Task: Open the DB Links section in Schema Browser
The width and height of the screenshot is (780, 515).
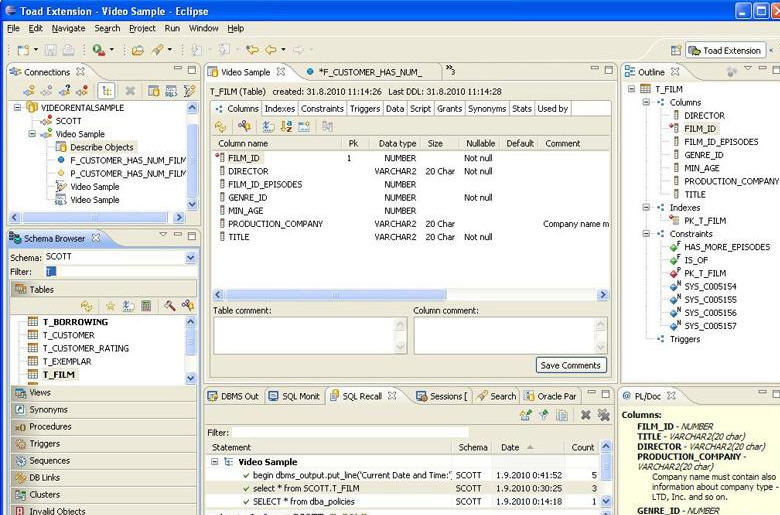Action: point(104,478)
